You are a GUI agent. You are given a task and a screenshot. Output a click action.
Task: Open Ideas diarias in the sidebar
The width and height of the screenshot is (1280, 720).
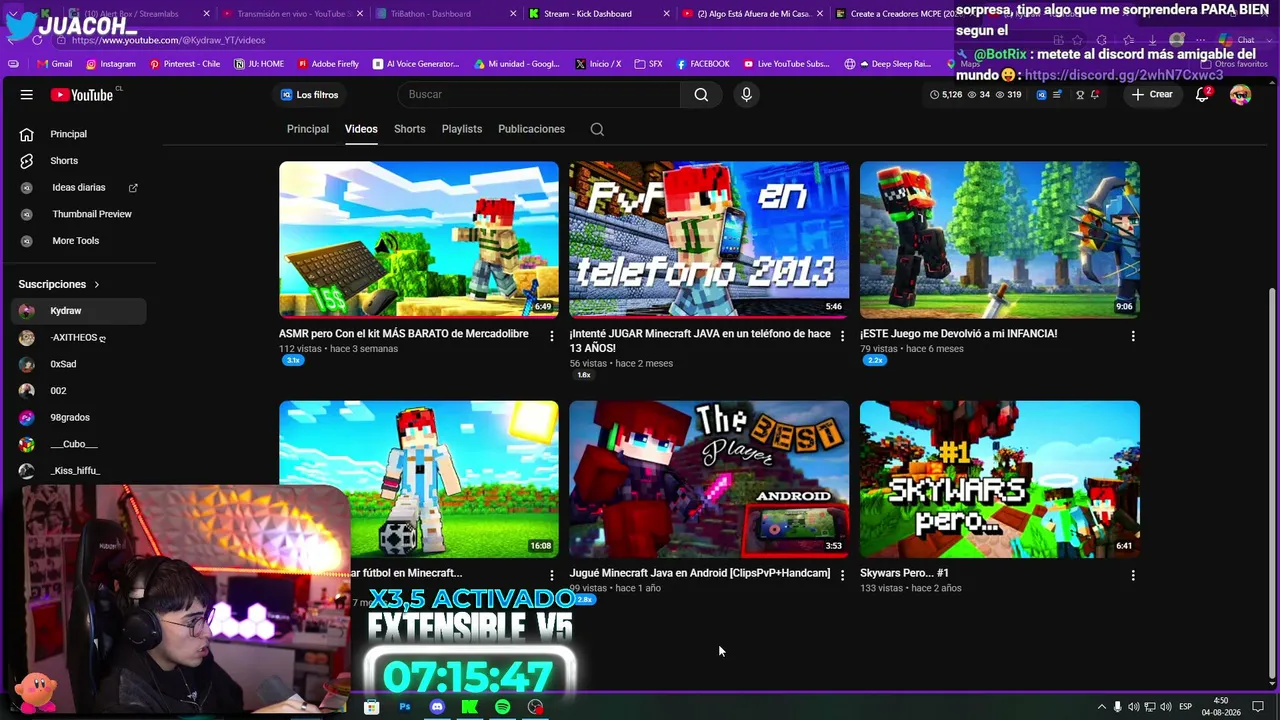click(79, 188)
